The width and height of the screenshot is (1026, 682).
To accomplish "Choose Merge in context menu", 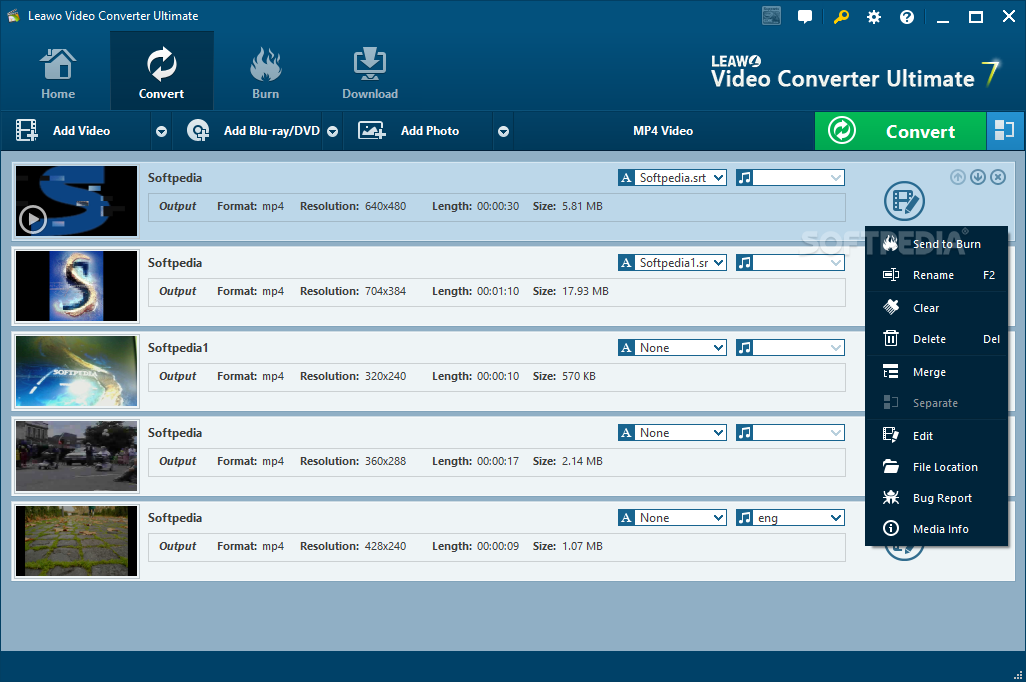I will click(x=936, y=372).
